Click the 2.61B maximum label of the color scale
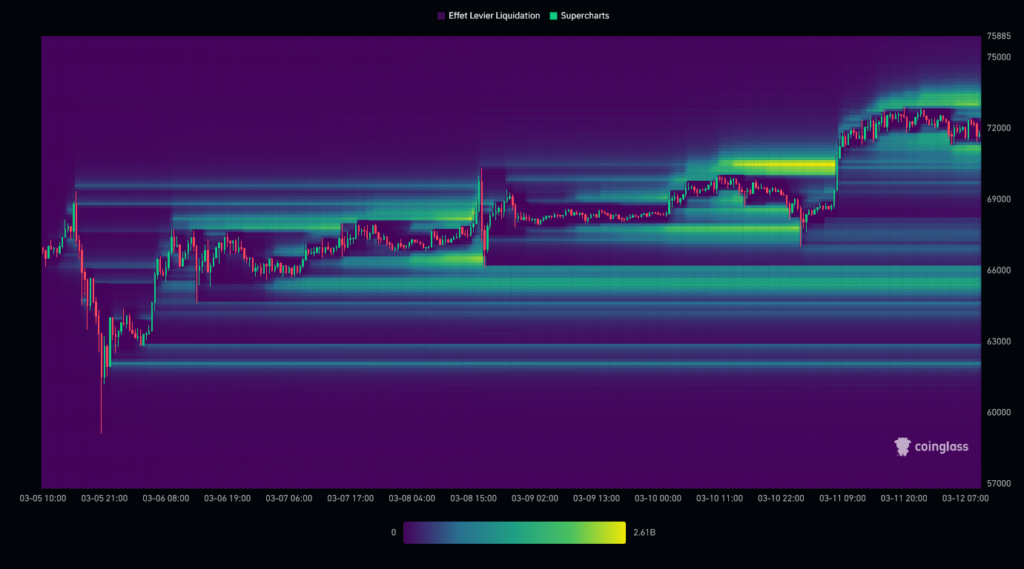The height and width of the screenshot is (569, 1024). pos(644,532)
